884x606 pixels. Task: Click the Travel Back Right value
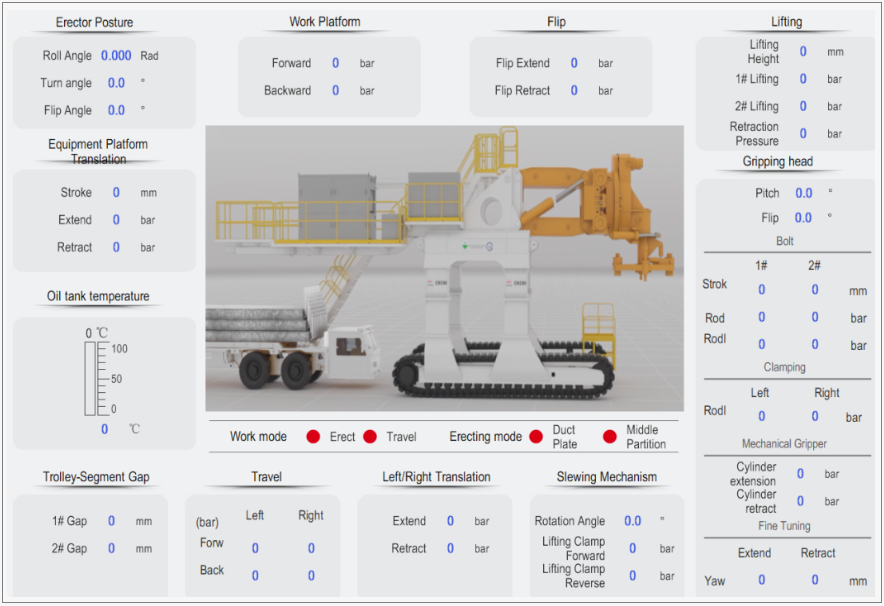pyautogui.click(x=311, y=576)
